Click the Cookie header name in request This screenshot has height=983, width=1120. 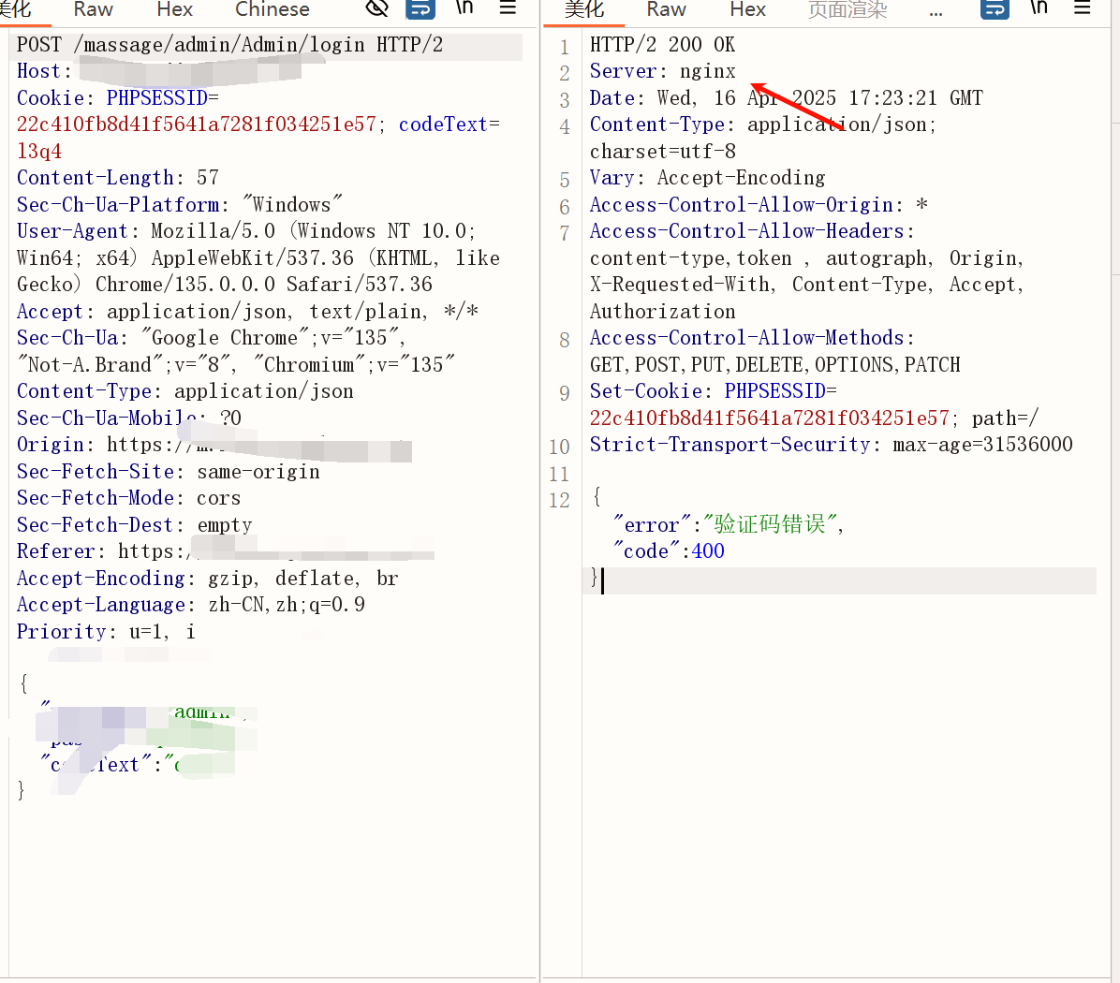(x=55, y=99)
